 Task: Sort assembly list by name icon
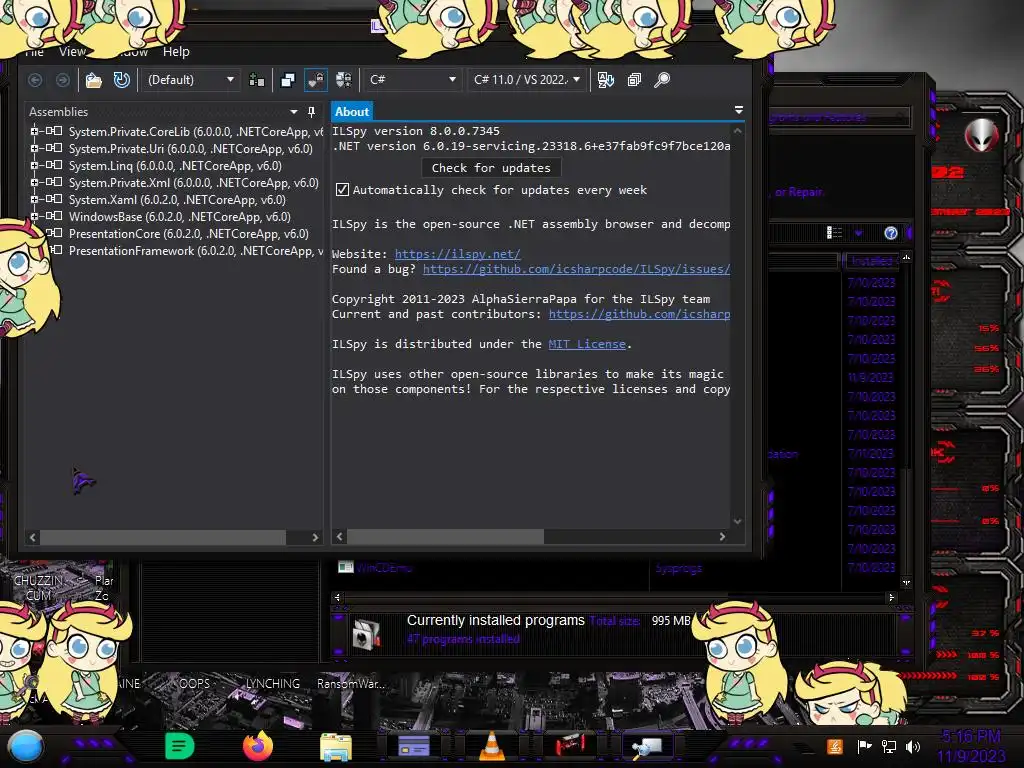click(605, 80)
